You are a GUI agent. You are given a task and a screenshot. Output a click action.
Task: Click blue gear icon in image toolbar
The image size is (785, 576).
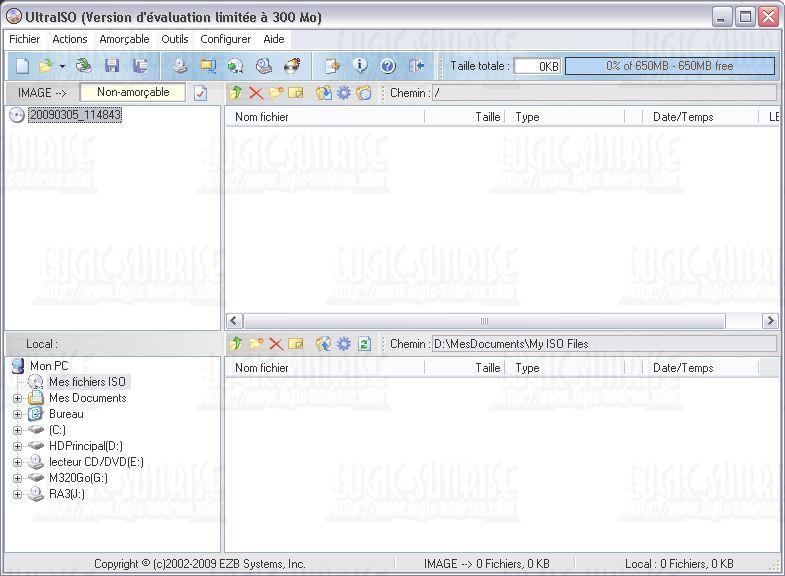tap(344, 93)
